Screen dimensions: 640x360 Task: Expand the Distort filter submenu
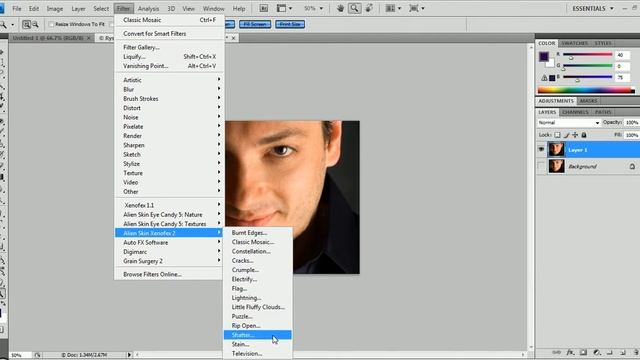point(169,108)
